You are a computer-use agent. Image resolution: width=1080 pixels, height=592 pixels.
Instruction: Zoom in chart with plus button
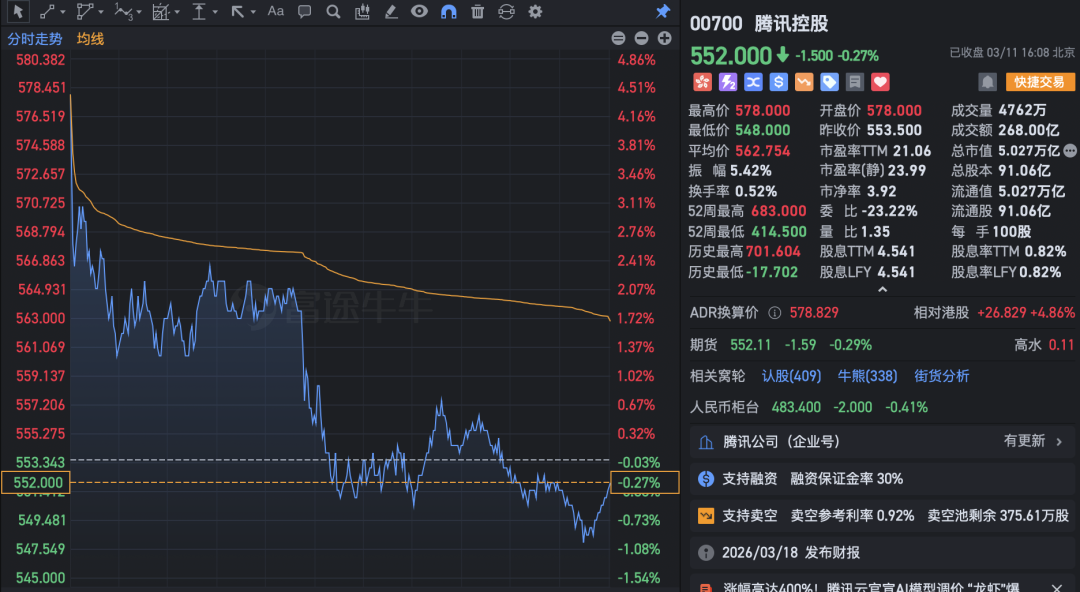coord(665,39)
